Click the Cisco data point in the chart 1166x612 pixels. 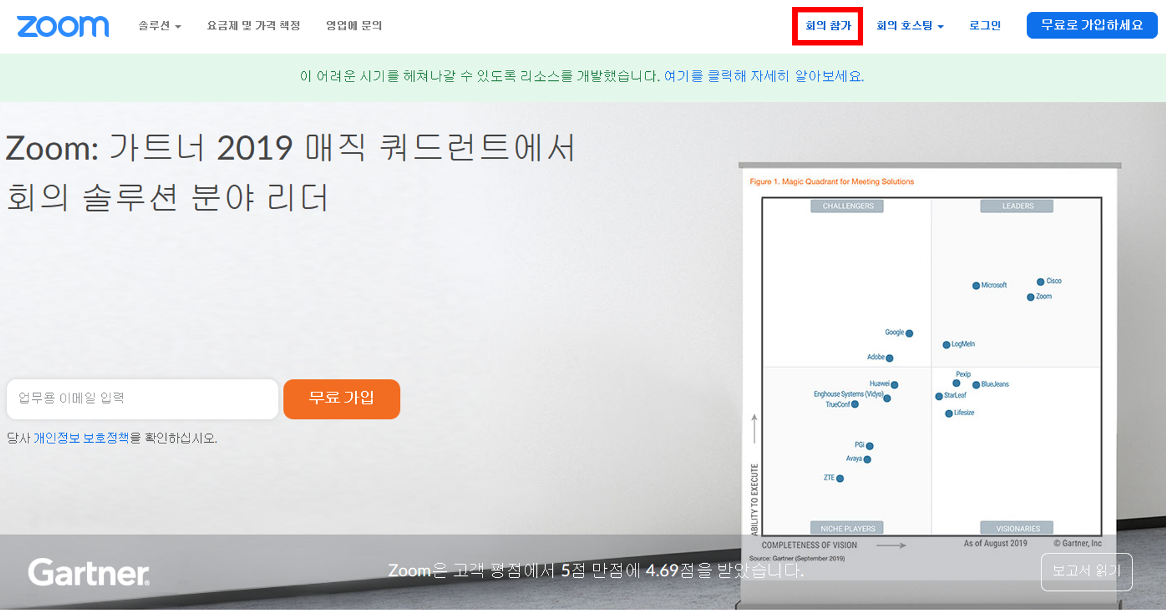(1040, 282)
